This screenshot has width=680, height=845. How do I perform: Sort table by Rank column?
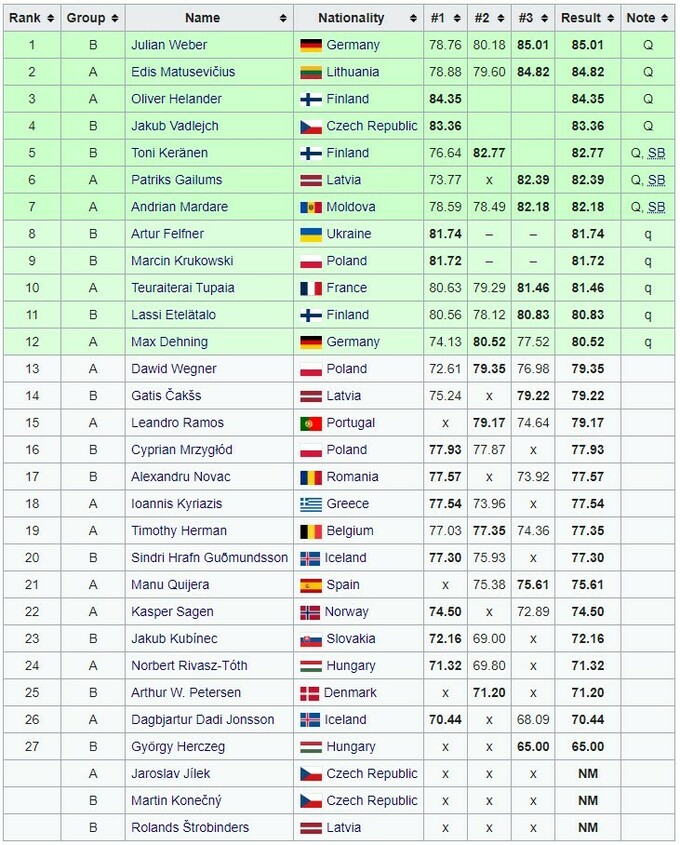click(x=31, y=18)
